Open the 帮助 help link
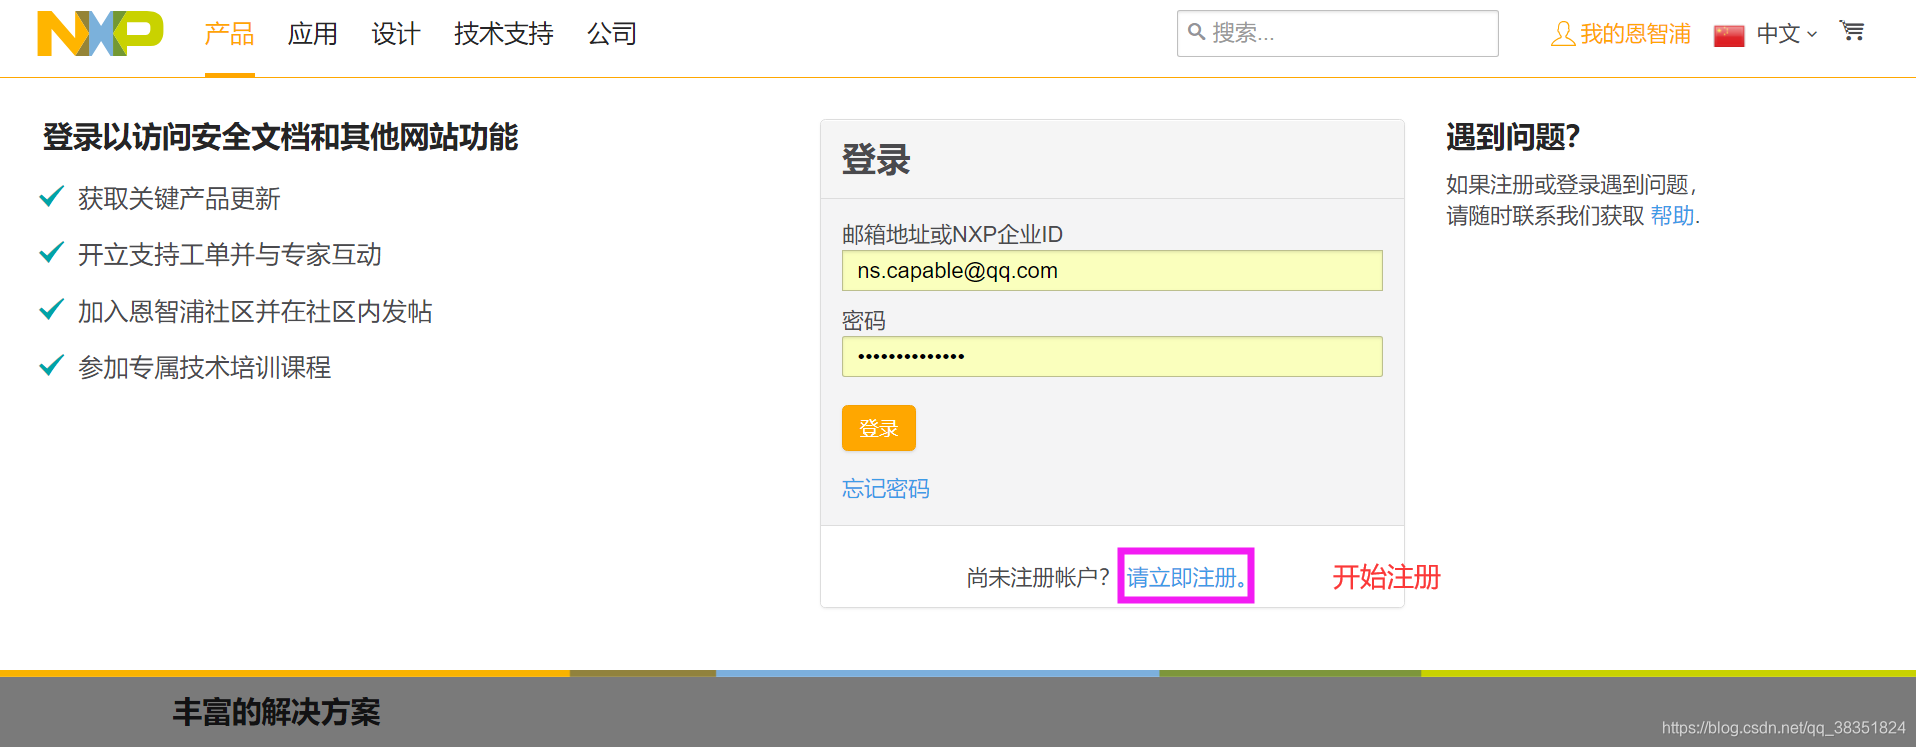1916x747 pixels. pos(1672,216)
